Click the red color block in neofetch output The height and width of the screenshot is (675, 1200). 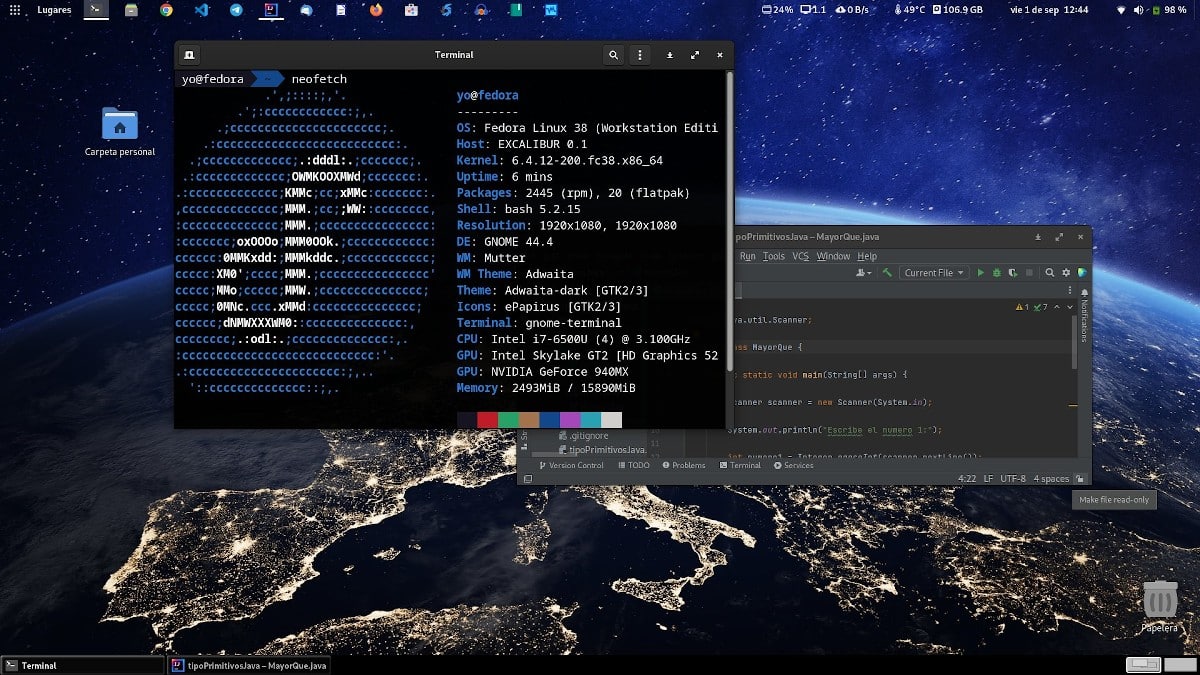[x=488, y=420]
